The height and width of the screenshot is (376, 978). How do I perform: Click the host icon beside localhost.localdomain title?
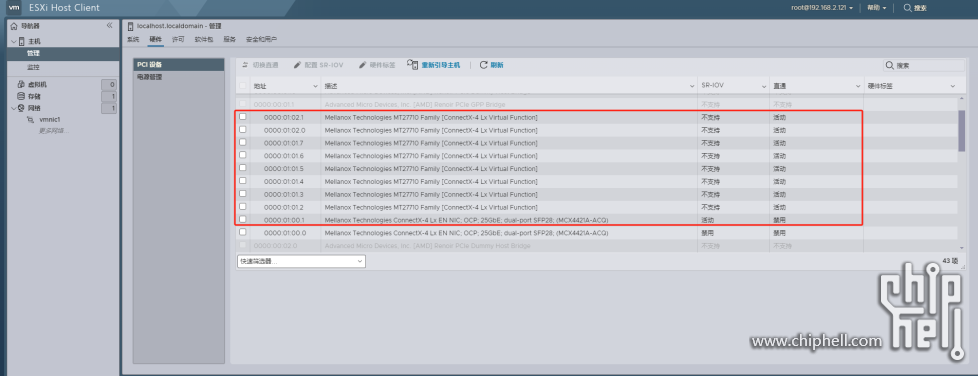(x=130, y=26)
